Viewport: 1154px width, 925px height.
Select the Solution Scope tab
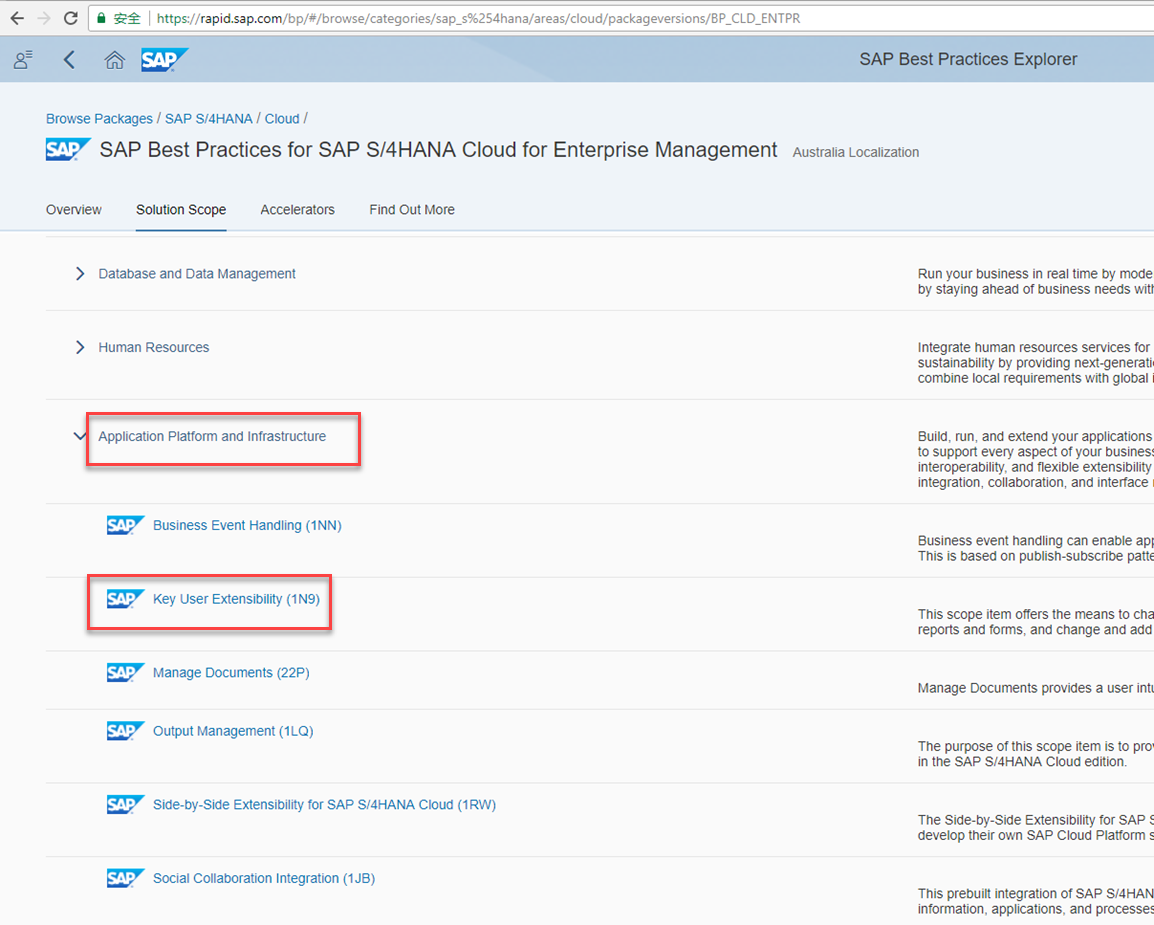(x=181, y=210)
